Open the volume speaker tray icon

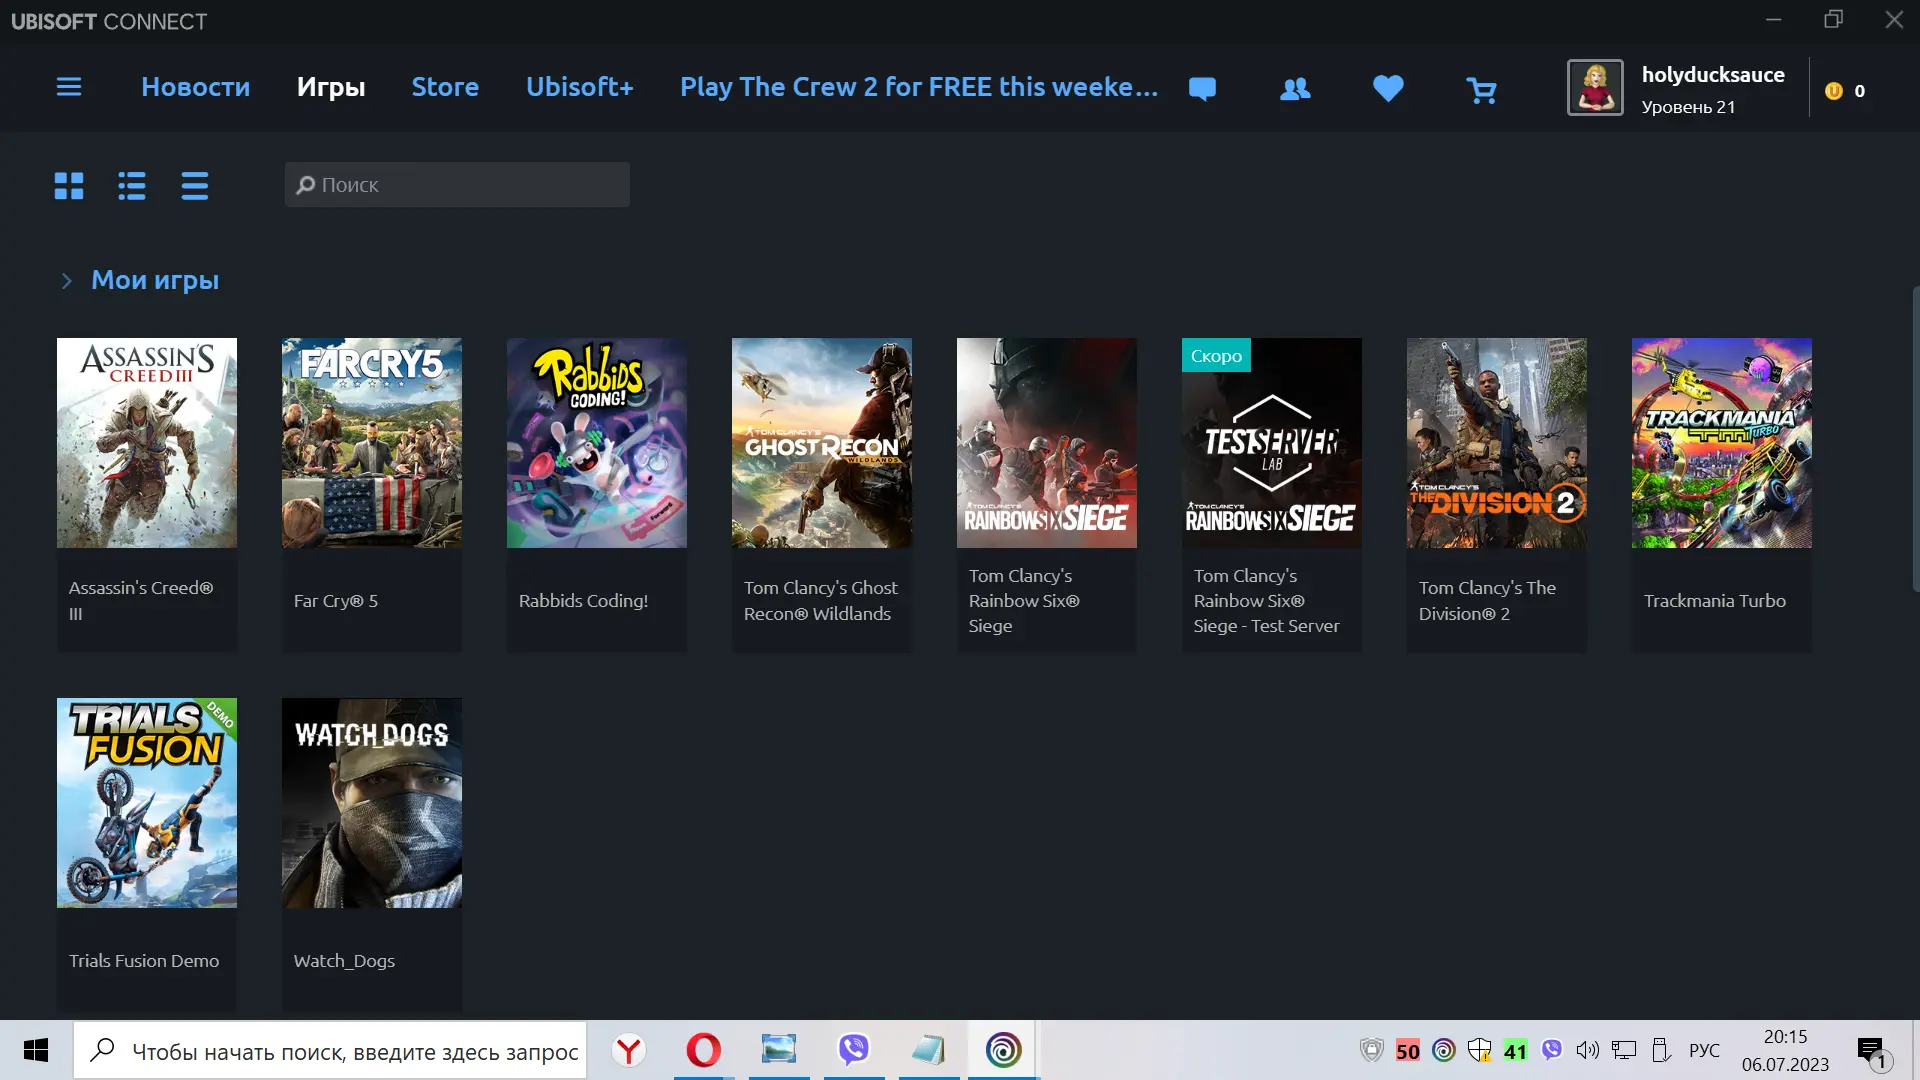[1588, 1050]
